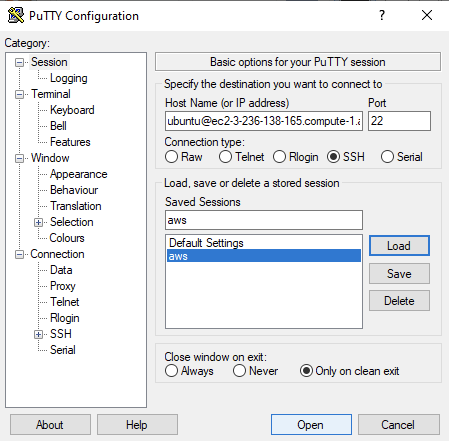Screen dimensions: 449x441
Task: Click the question mark help icon
Action: point(382,15)
